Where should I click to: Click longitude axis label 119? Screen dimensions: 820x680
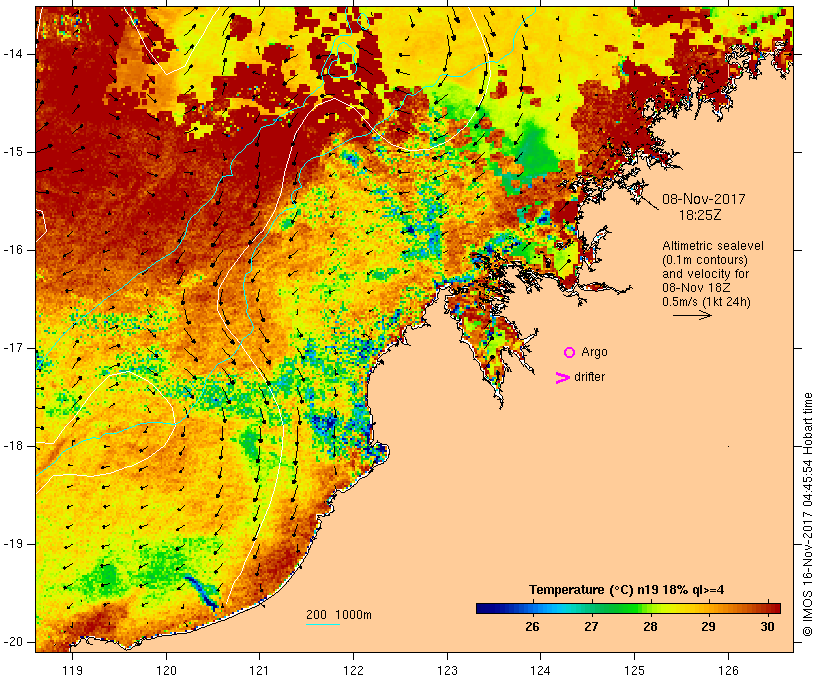(x=72, y=670)
